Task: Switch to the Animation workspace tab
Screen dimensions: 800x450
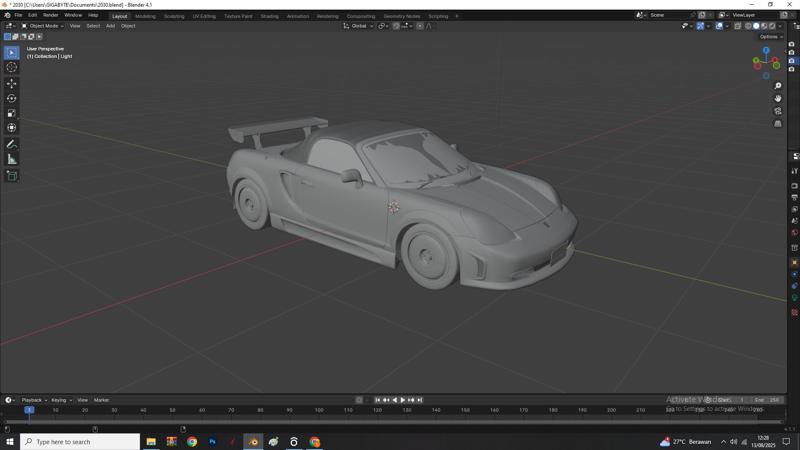Action: (x=298, y=16)
